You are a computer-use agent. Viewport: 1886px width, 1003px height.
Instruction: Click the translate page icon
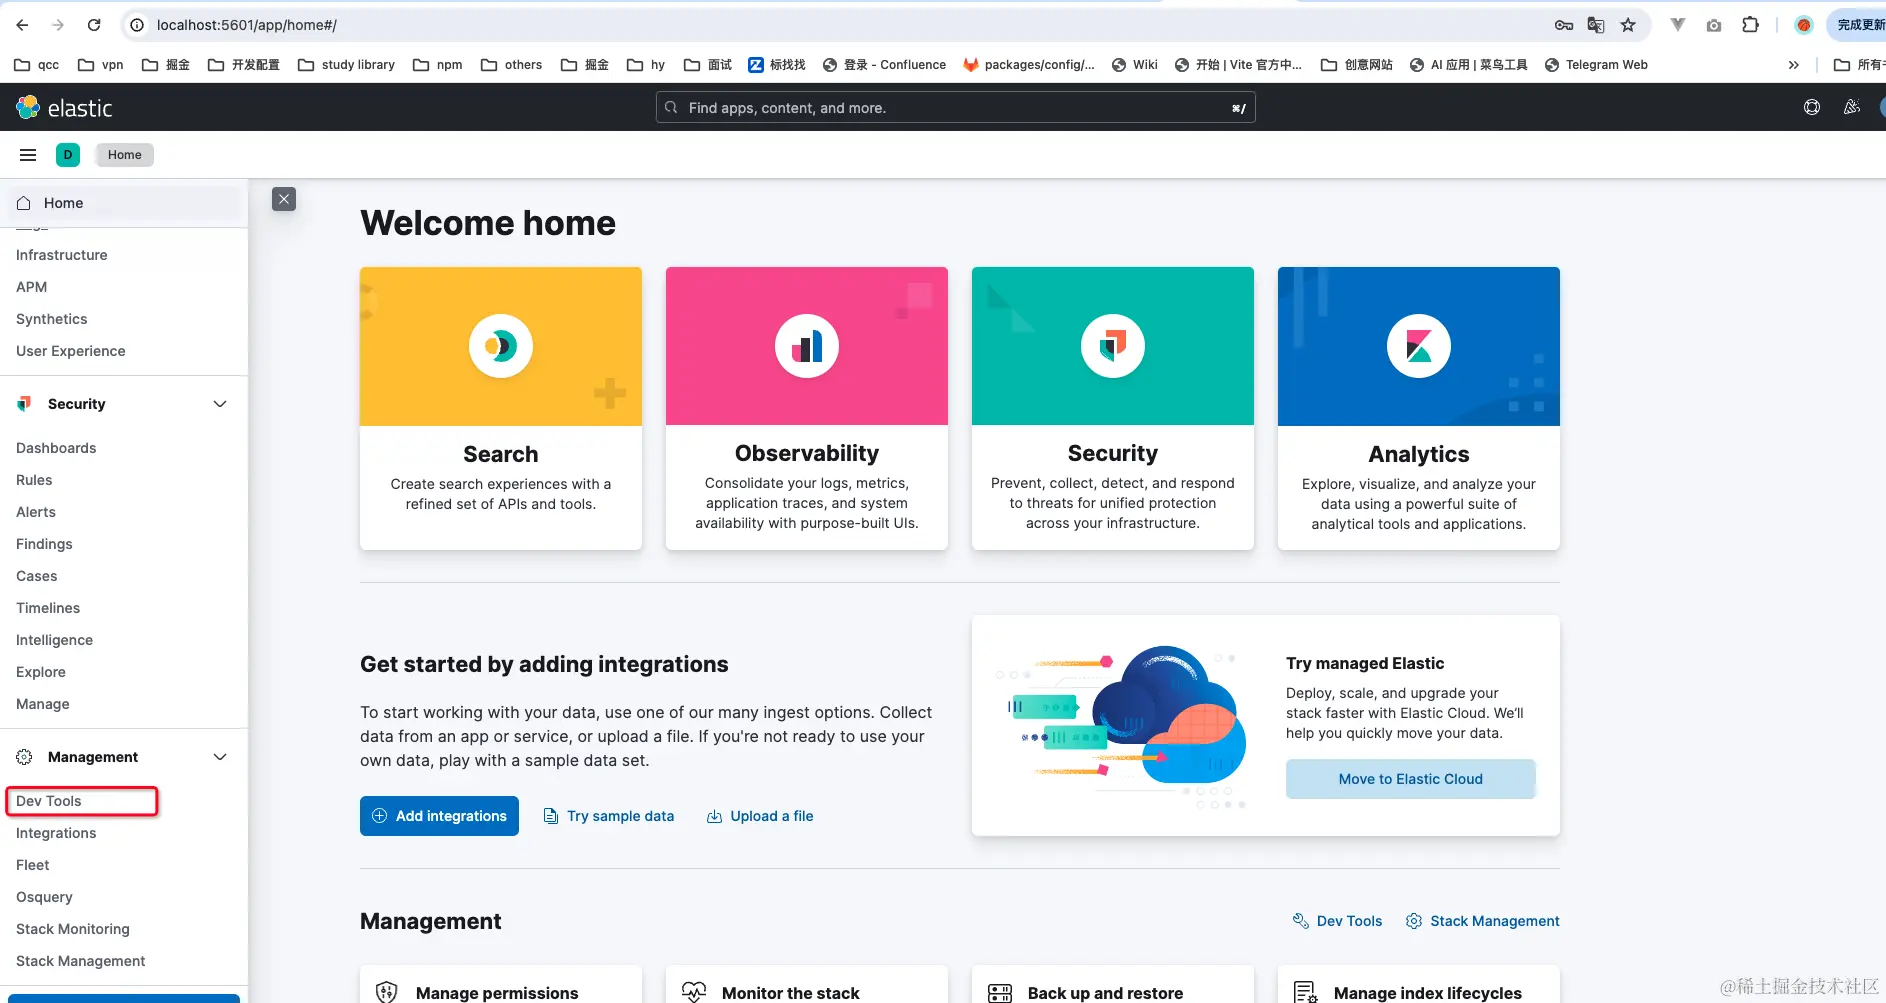[x=1596, y=25]
